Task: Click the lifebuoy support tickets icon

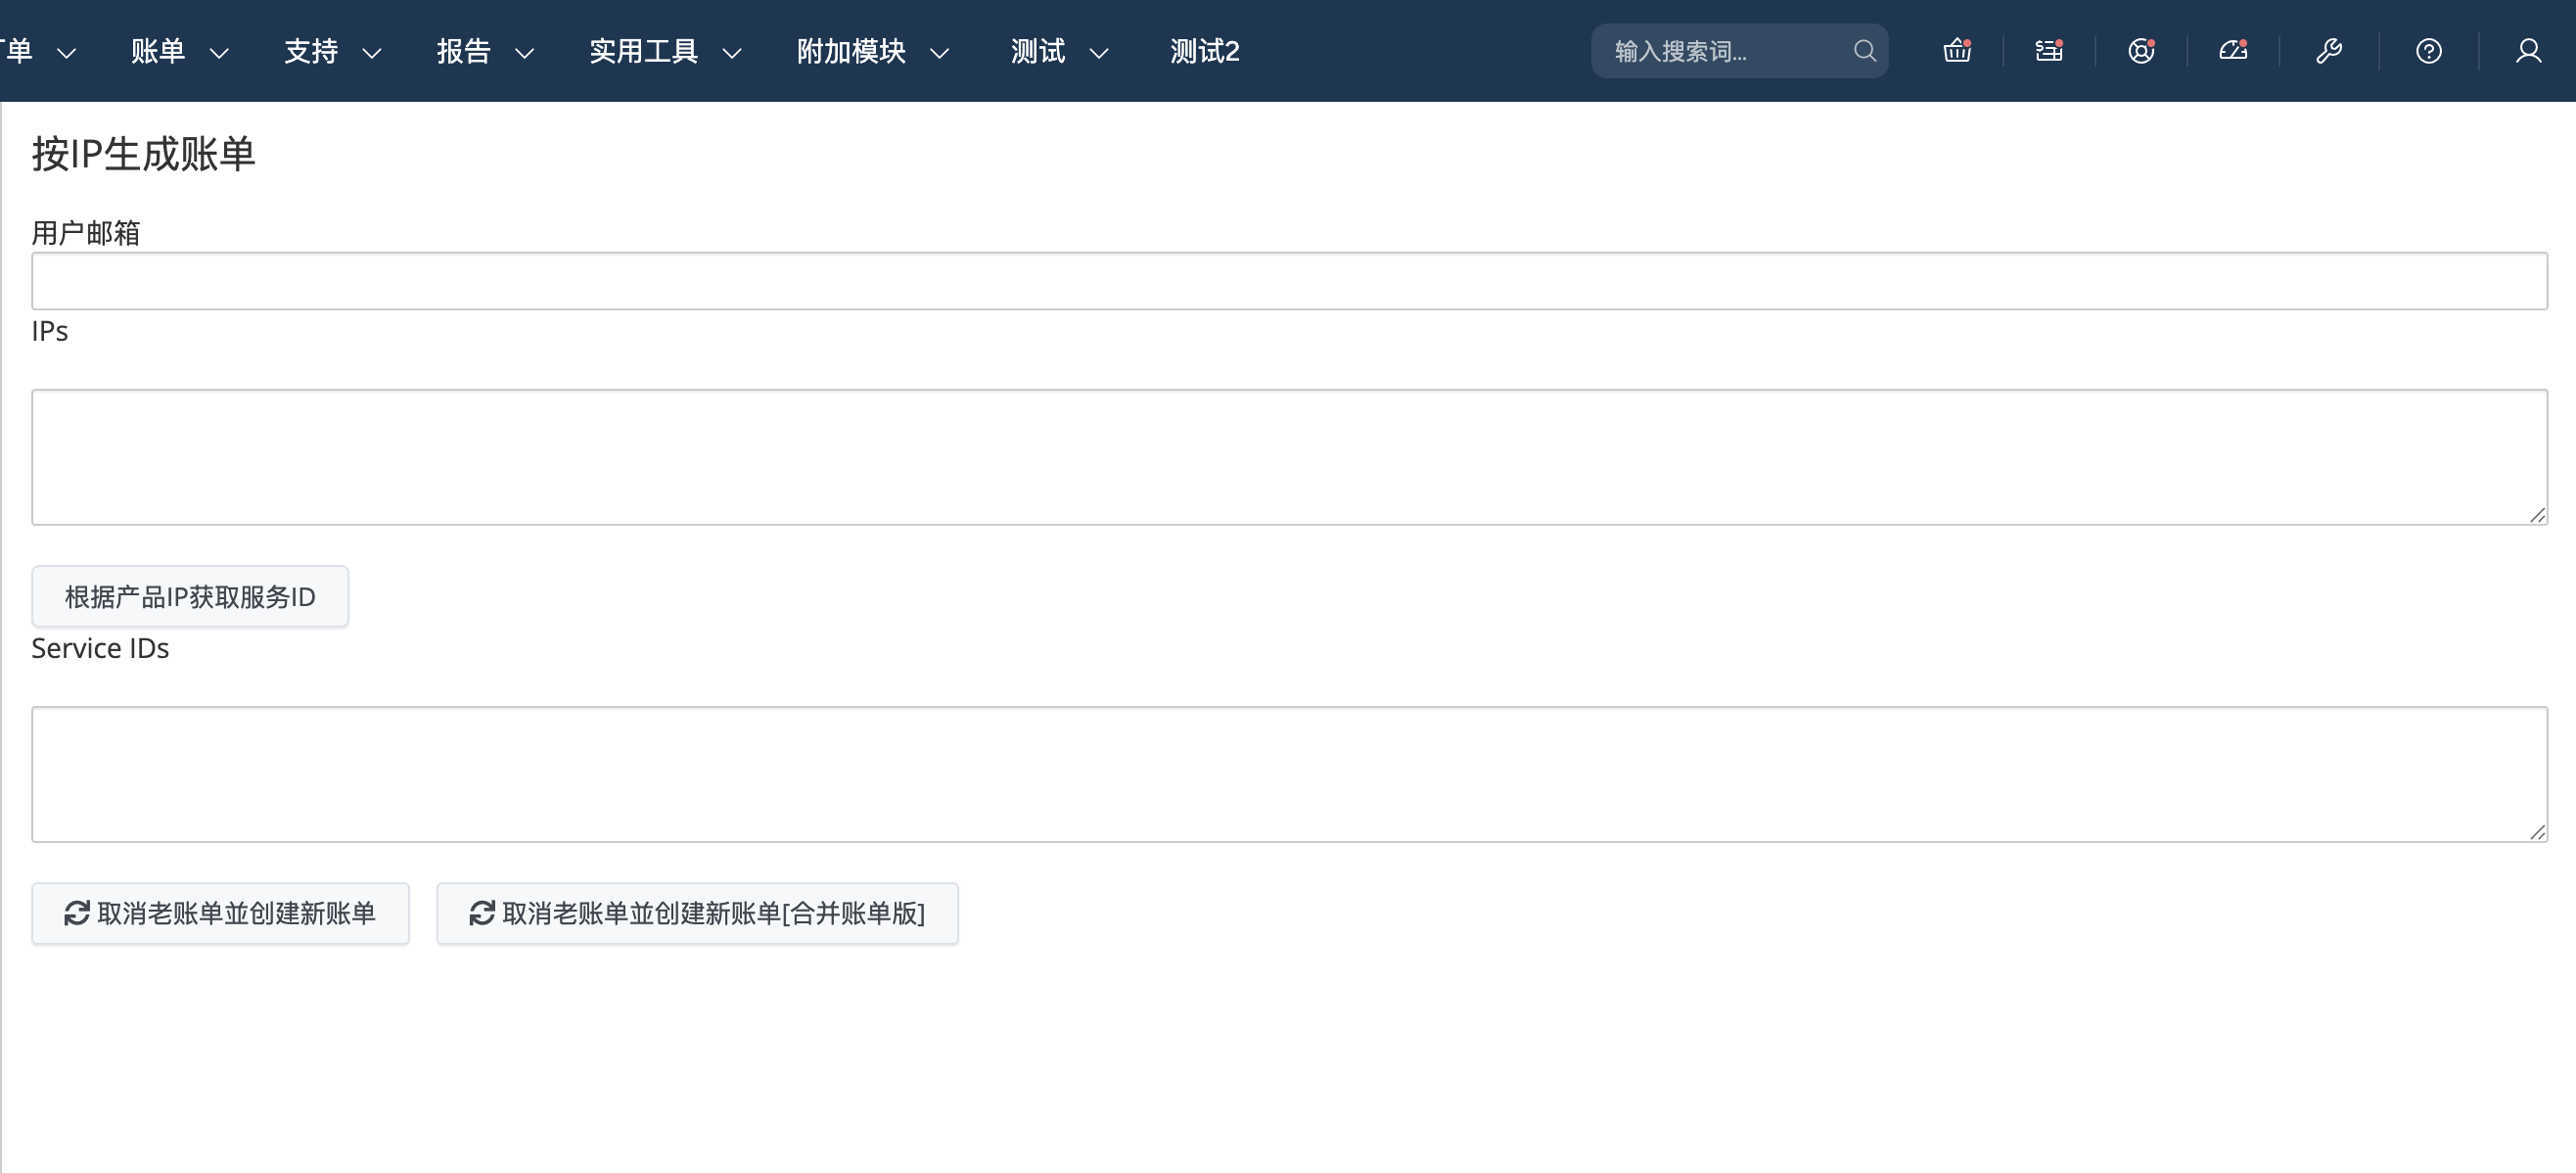Action: [x=2140, y=51]
